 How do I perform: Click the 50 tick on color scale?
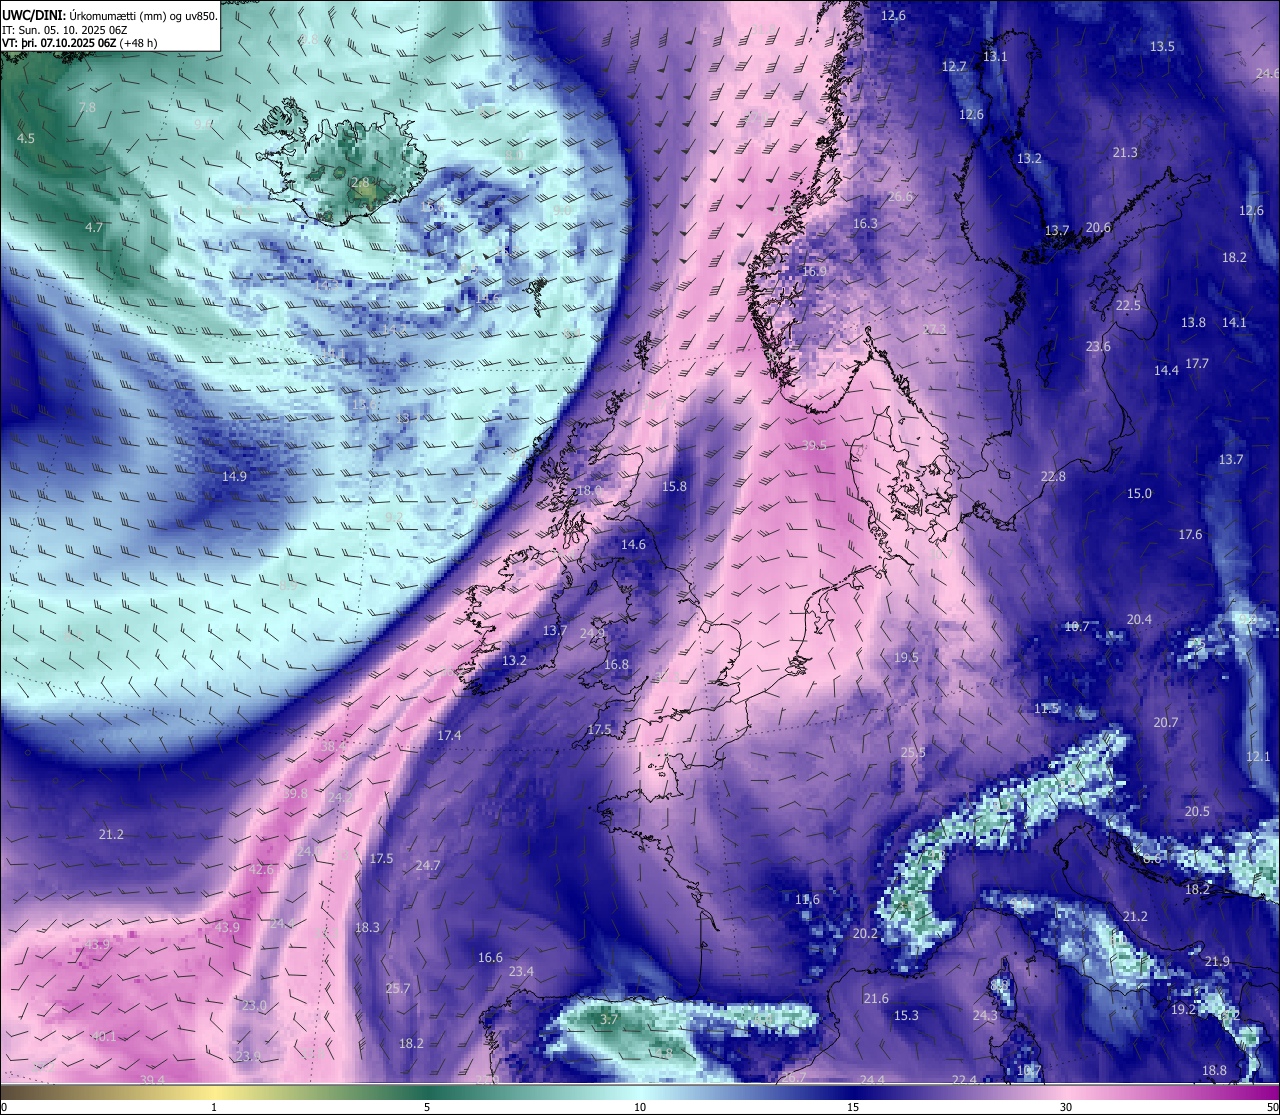1271,1107
